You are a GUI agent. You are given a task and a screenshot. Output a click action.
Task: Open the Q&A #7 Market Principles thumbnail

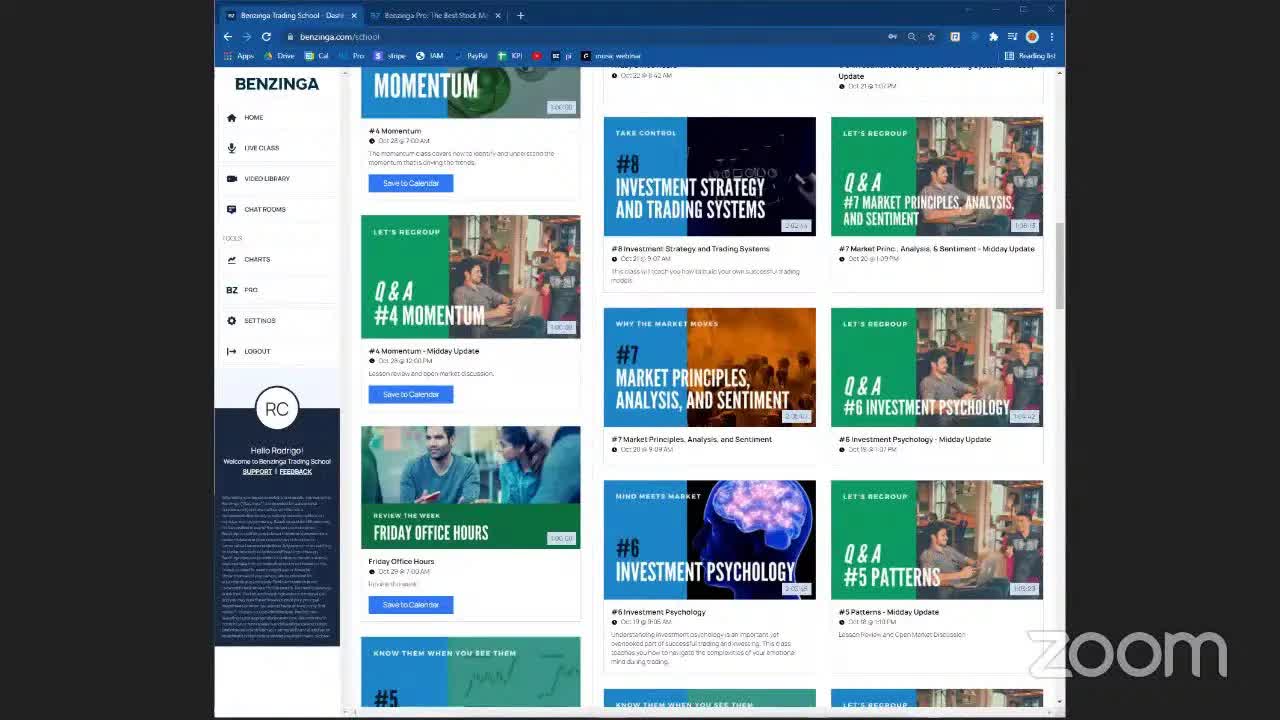tap(937, 177)
